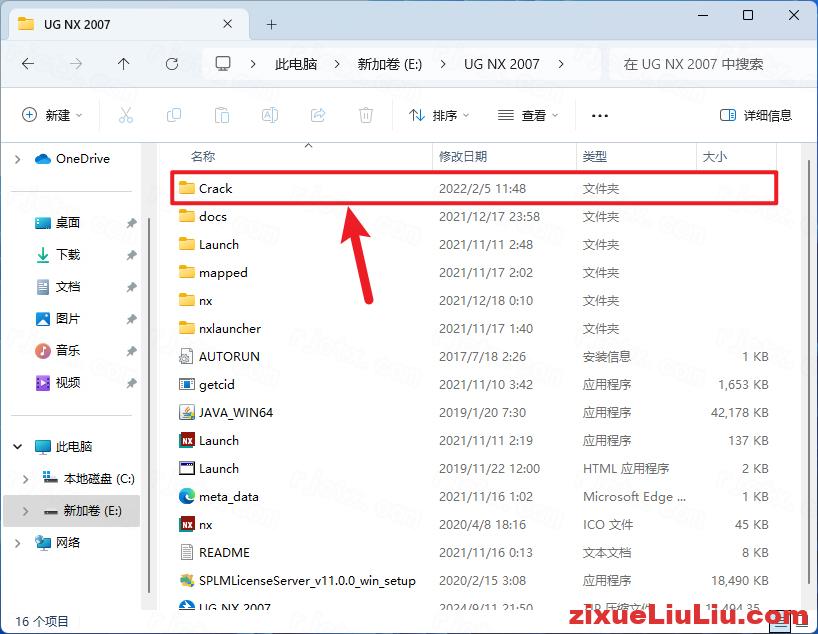Select the README text document
The image size is (818, 634).
click(474, 552)
